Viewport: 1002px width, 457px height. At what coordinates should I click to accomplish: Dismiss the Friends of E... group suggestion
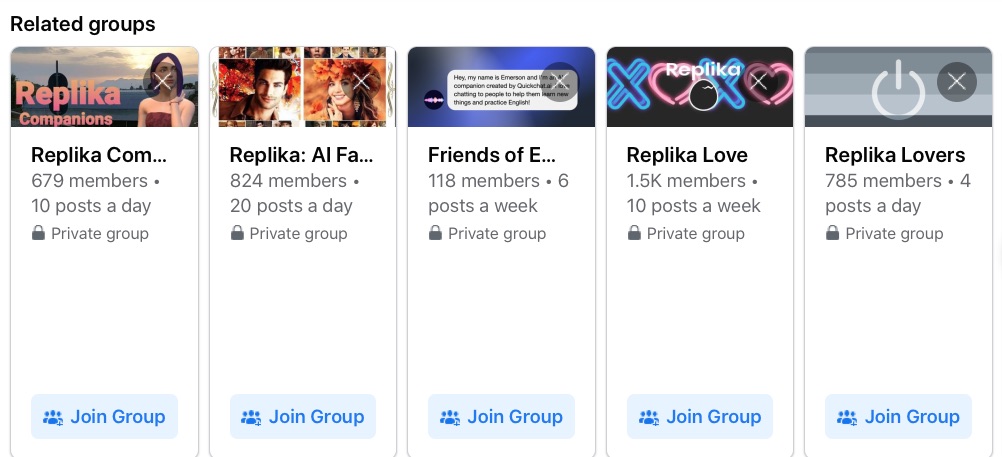coord(559,82)
